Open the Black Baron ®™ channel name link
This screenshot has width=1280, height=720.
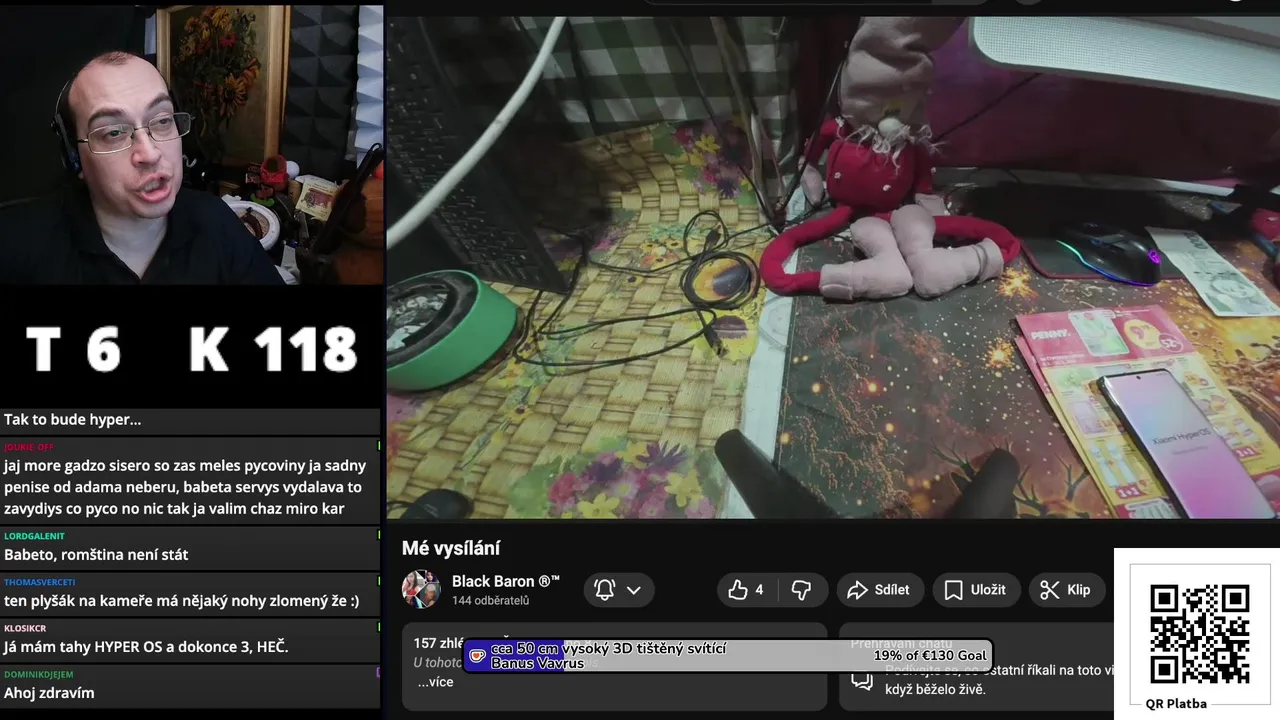pyautogui.click(x=506, y=581)
